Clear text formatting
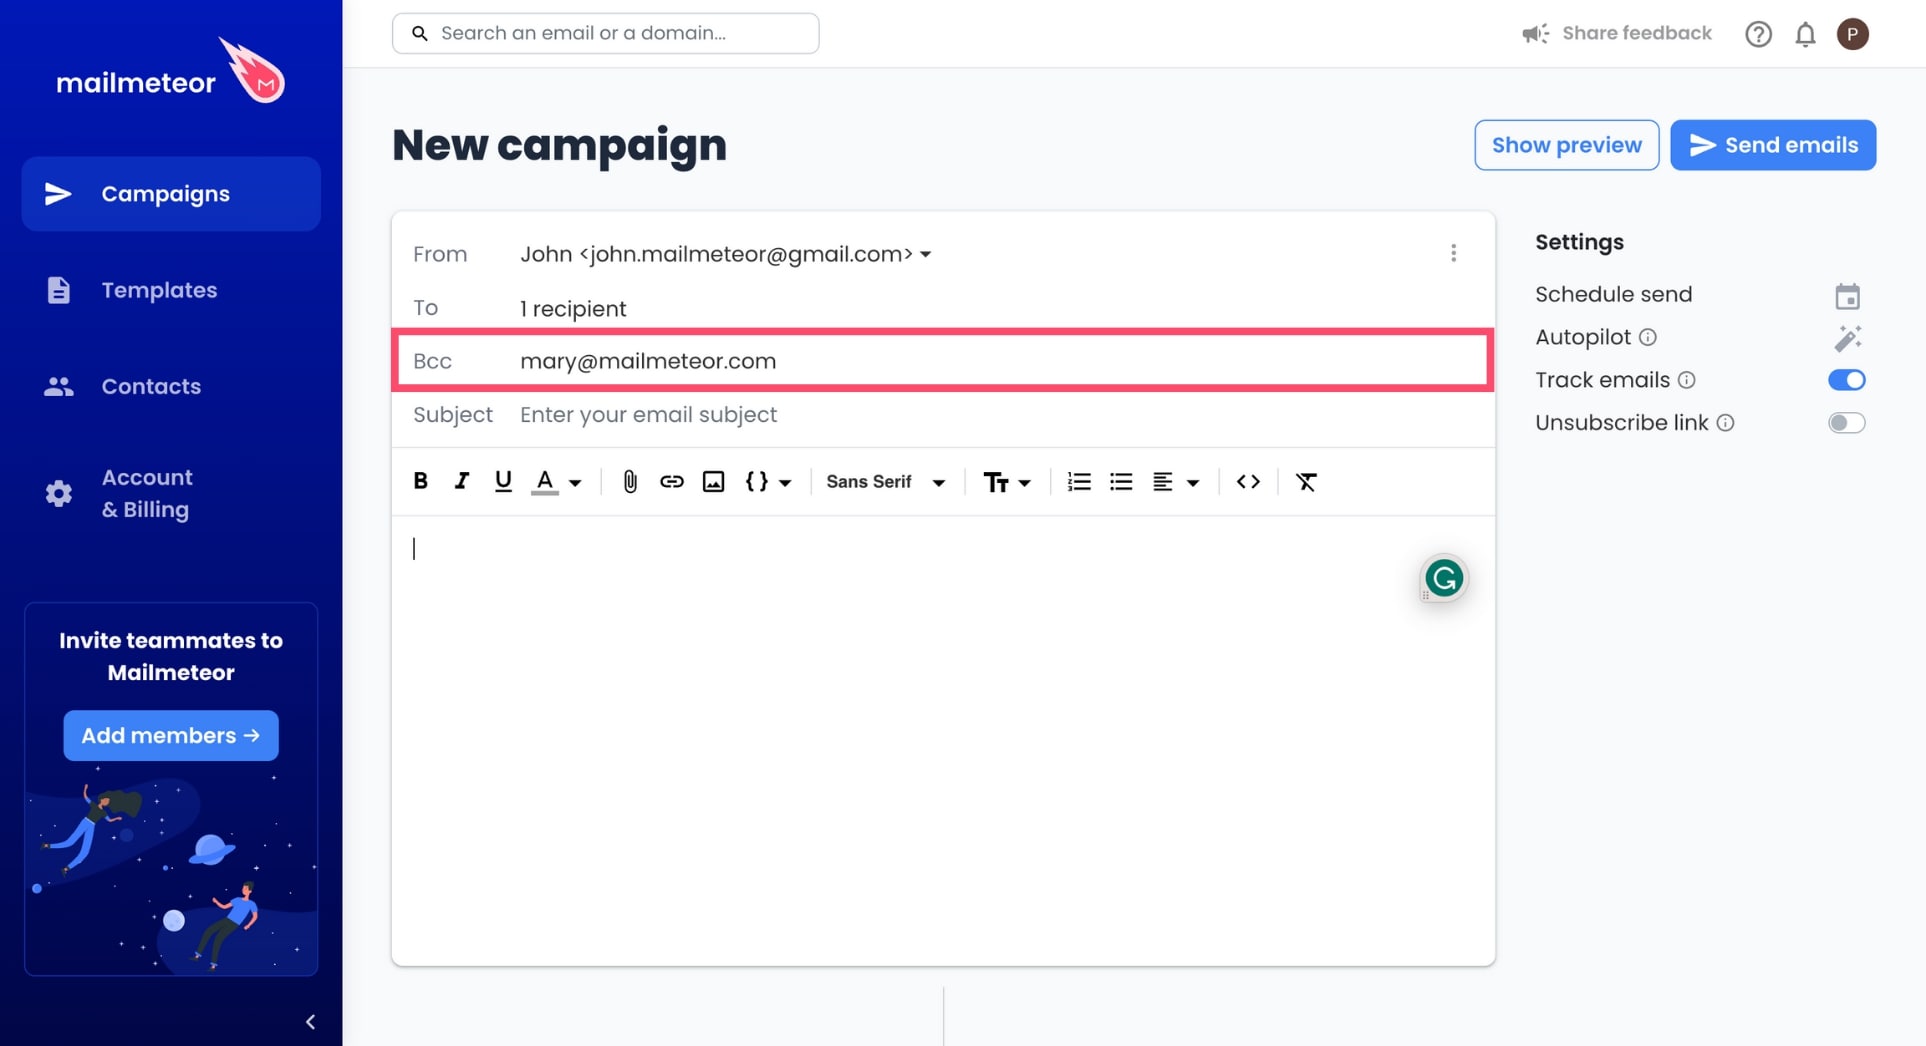This screenshot has width=1926, height=1046. pyautogui.click(x=1306, y=482)
